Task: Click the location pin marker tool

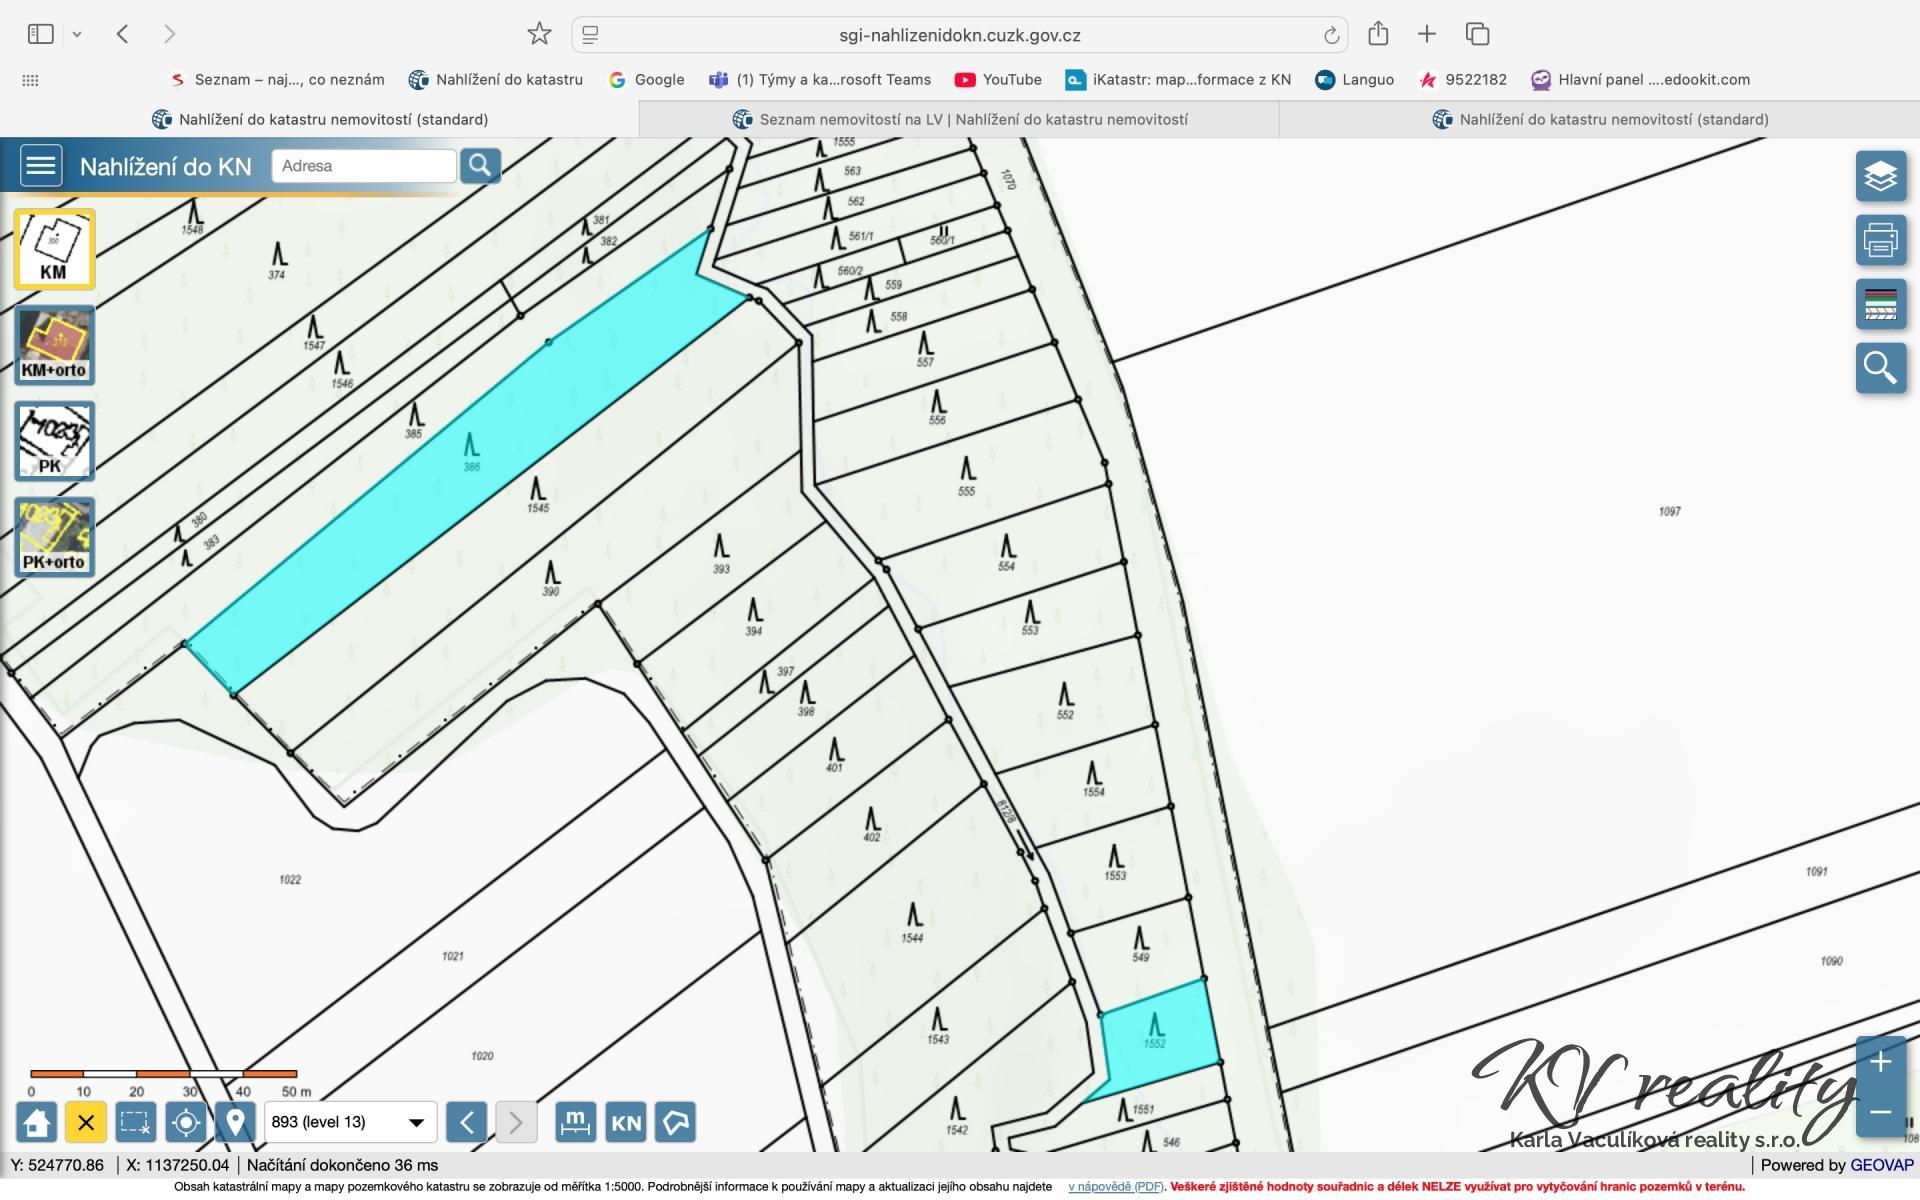Action: (x=235, y=1122)
